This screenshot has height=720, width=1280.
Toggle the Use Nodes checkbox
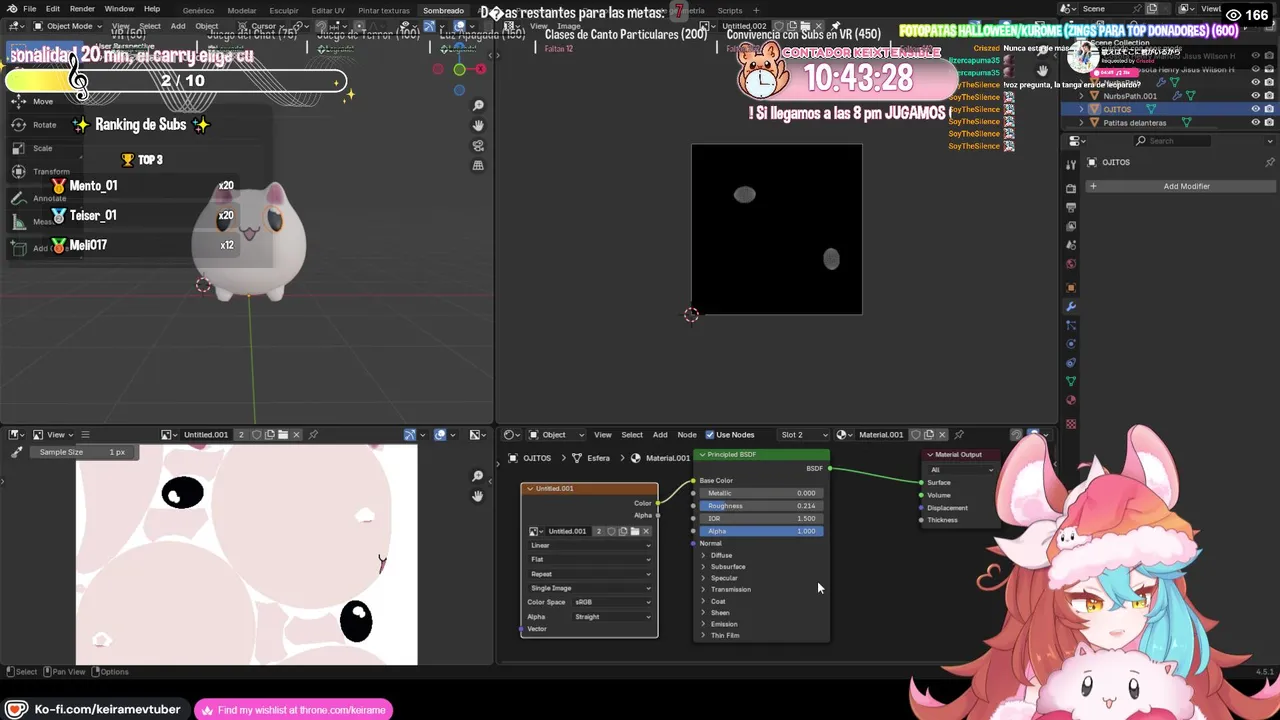710,435
